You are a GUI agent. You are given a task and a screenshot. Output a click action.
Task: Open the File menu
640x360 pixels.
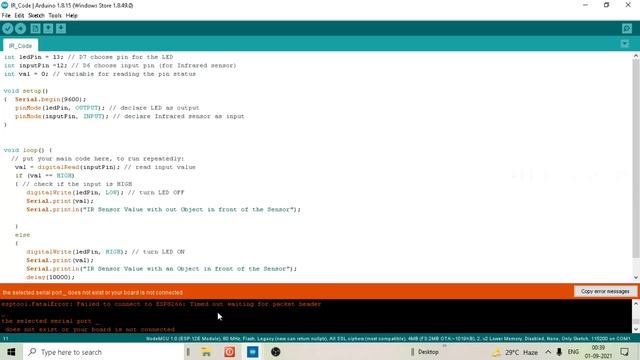6,16
